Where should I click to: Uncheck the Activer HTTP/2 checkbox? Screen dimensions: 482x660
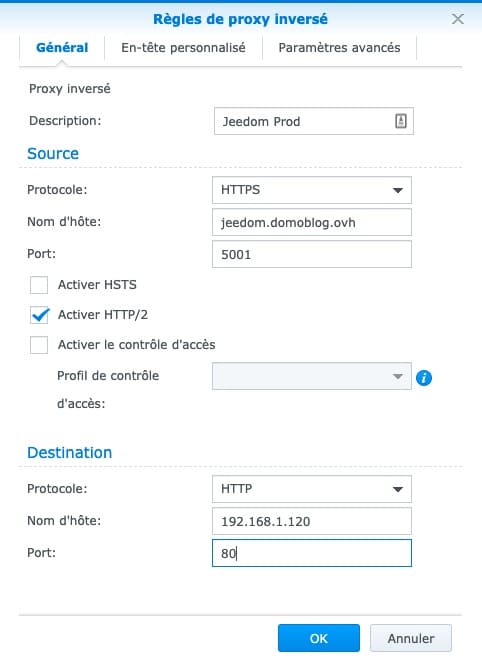click(x=39, y=315)
